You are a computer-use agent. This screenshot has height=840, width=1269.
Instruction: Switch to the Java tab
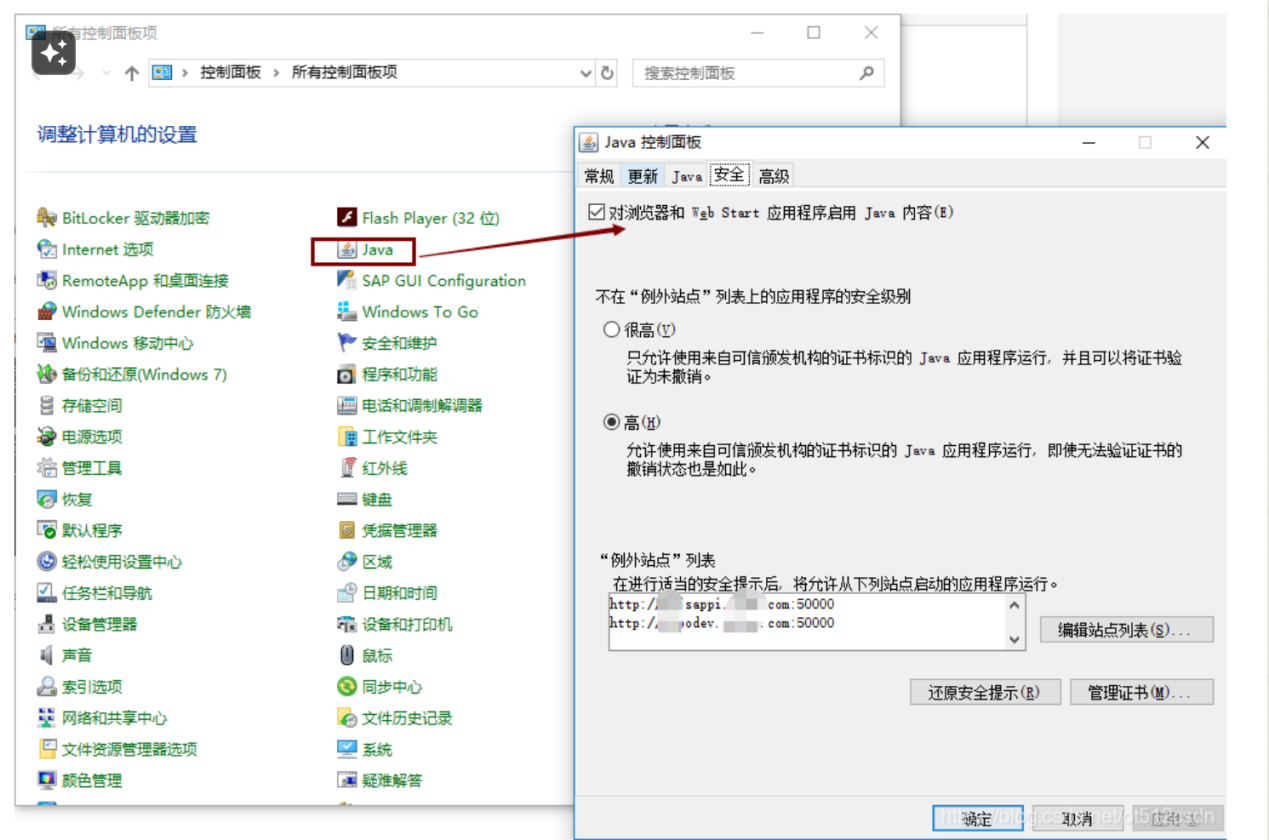(686, 176)
